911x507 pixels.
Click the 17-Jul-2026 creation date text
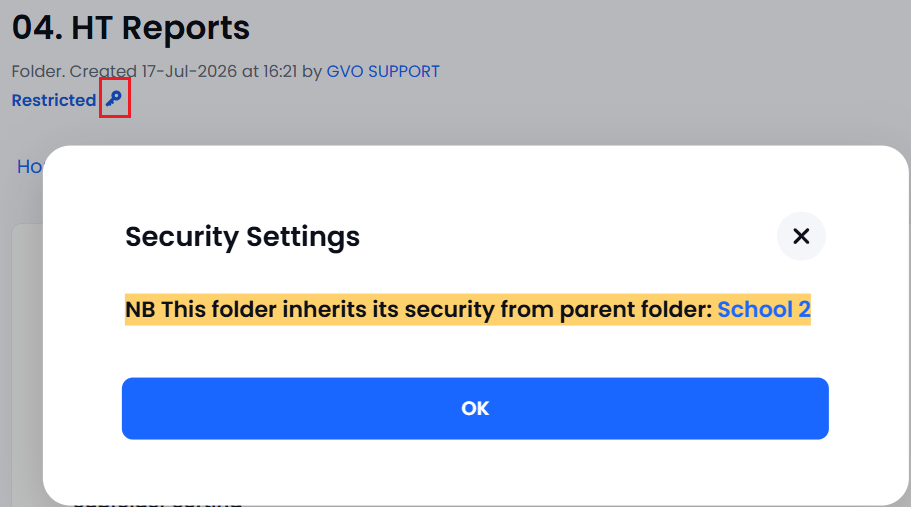point(189,71)
